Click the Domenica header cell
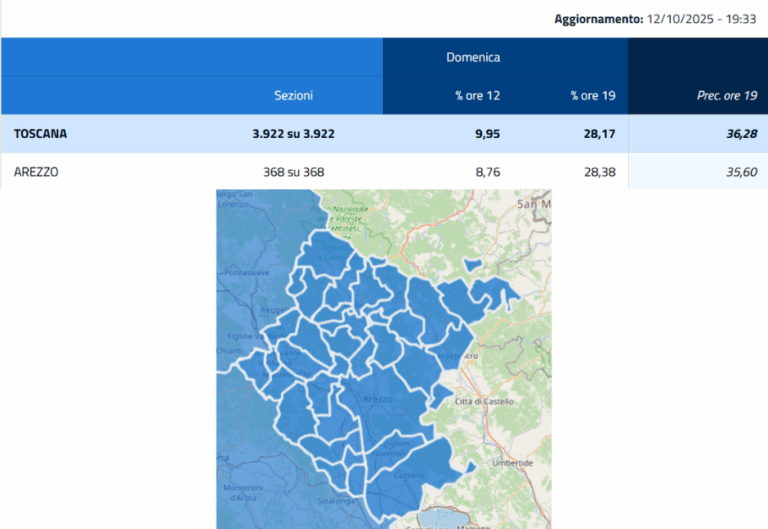Screen dimensions: 768x529 click(473, 57)
